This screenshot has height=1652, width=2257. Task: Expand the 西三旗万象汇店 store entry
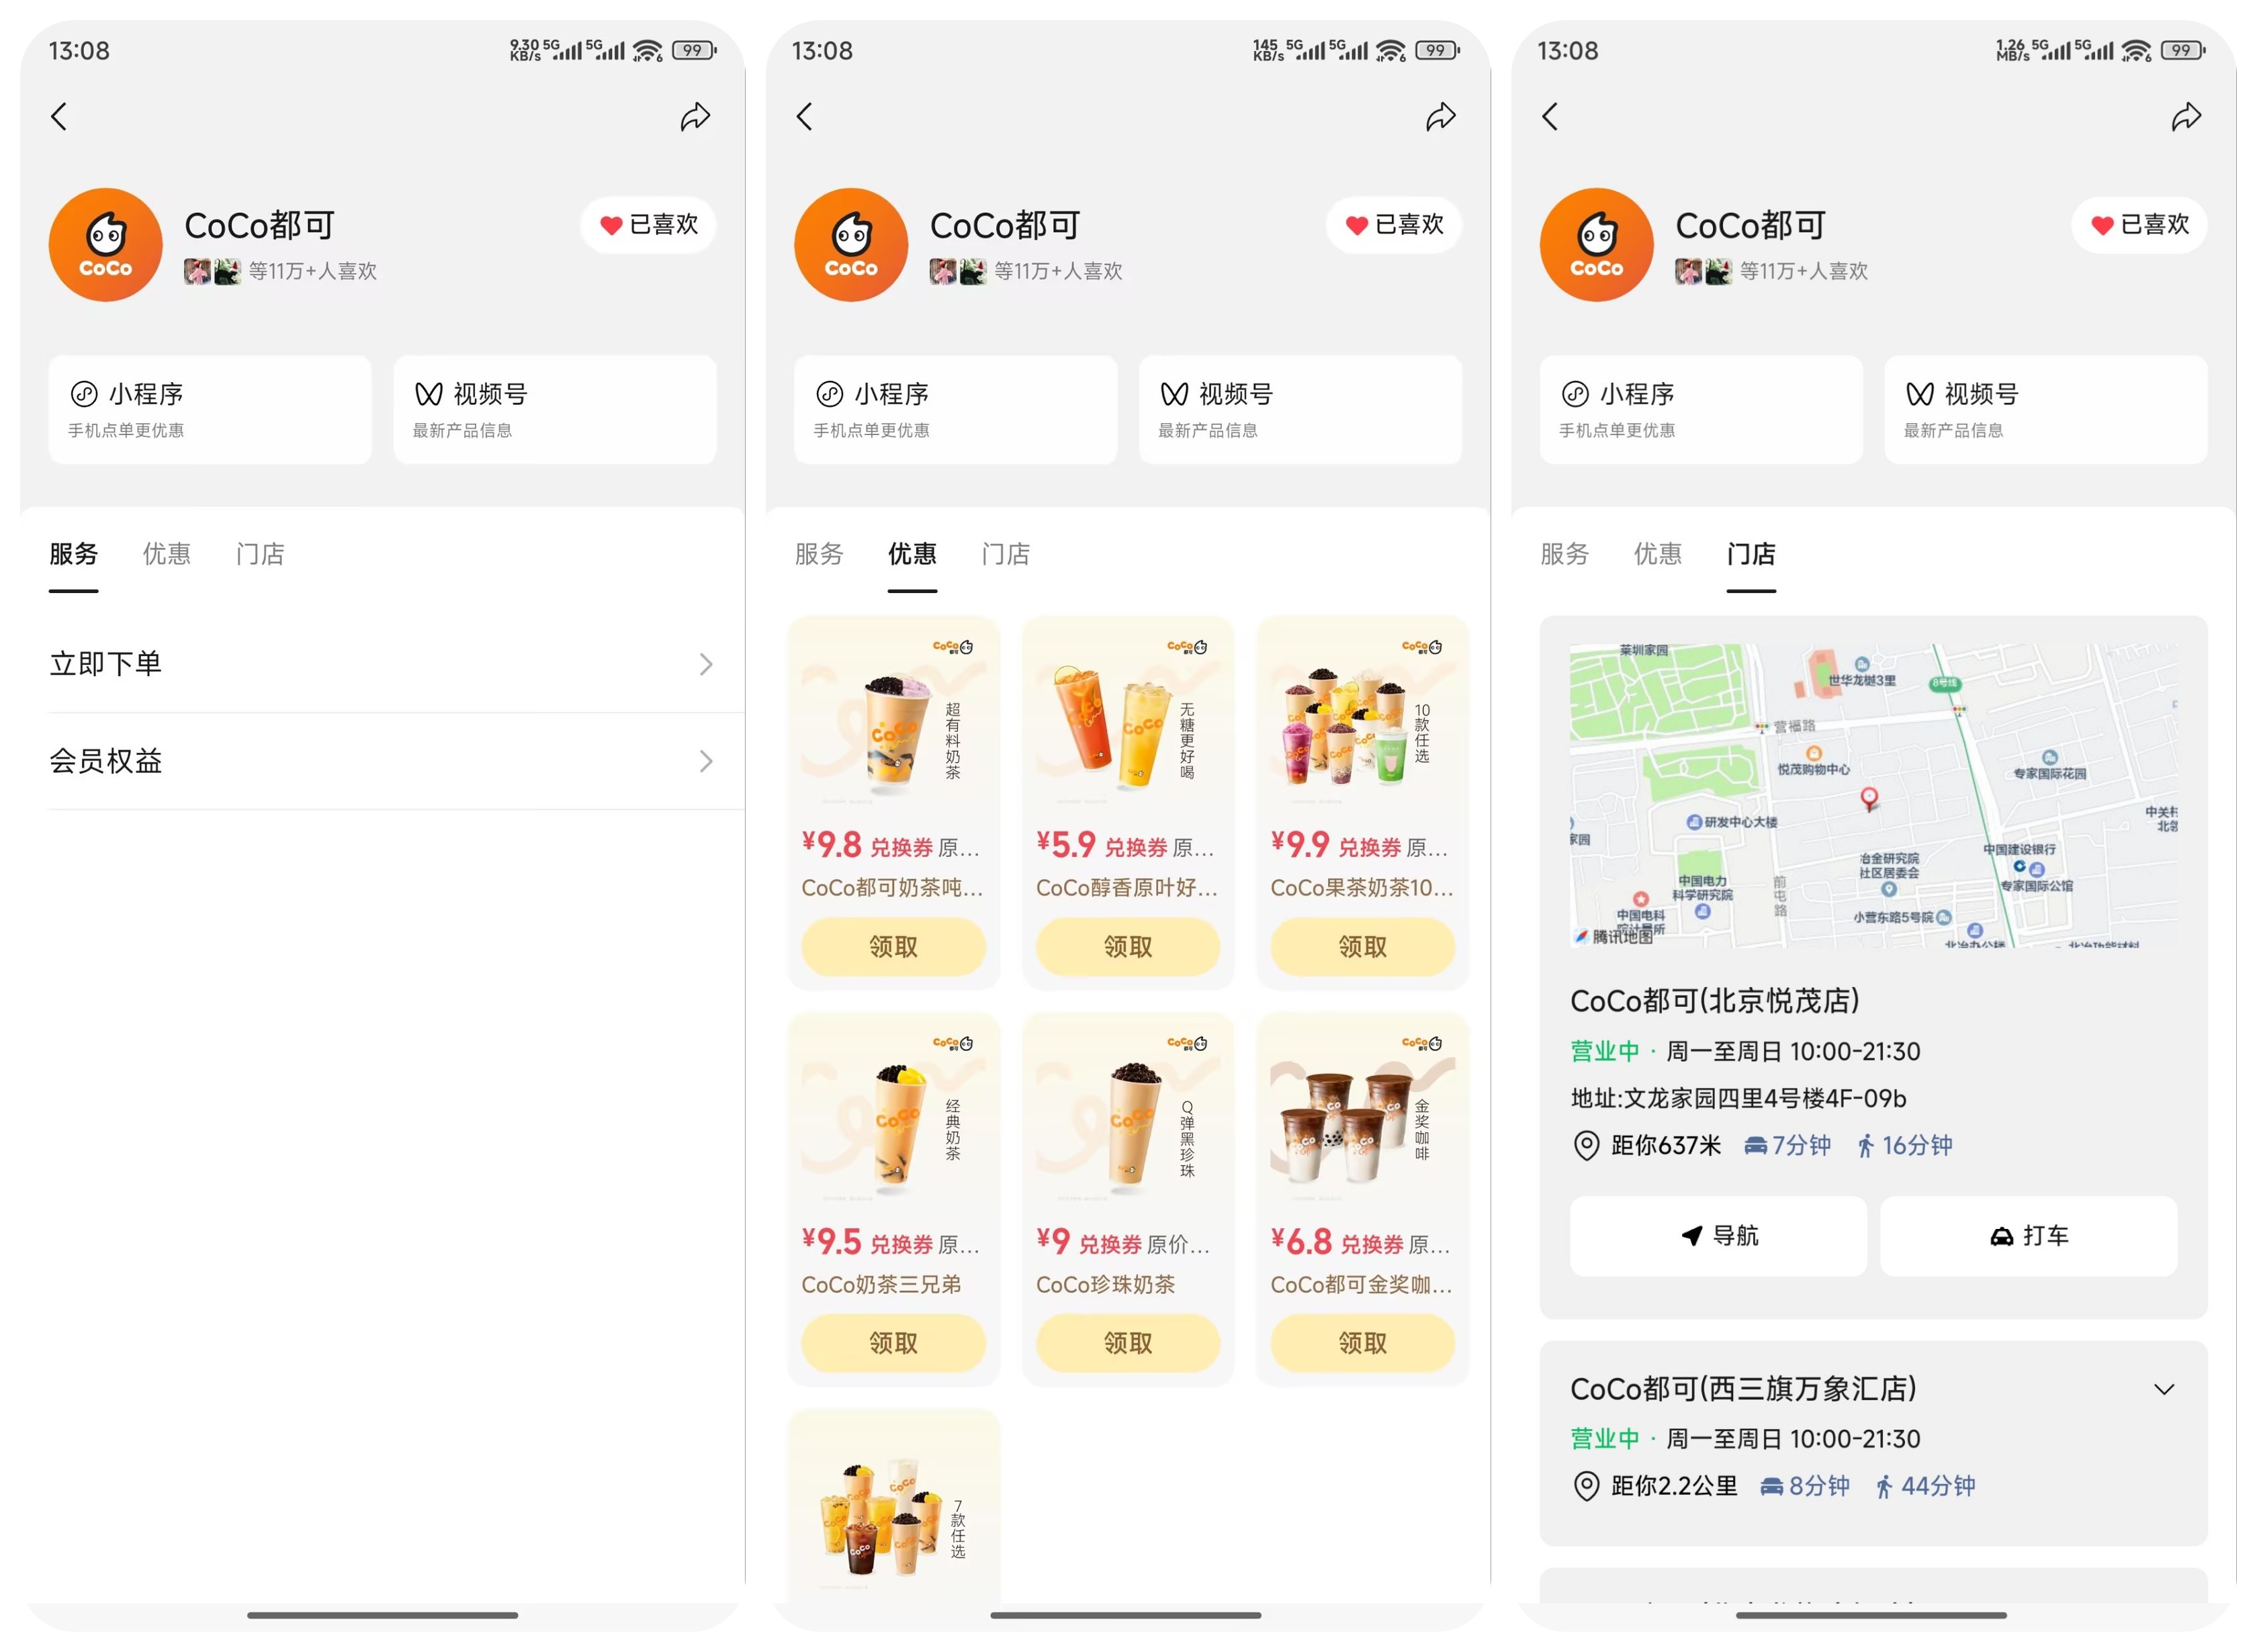click(2164, 1390)
